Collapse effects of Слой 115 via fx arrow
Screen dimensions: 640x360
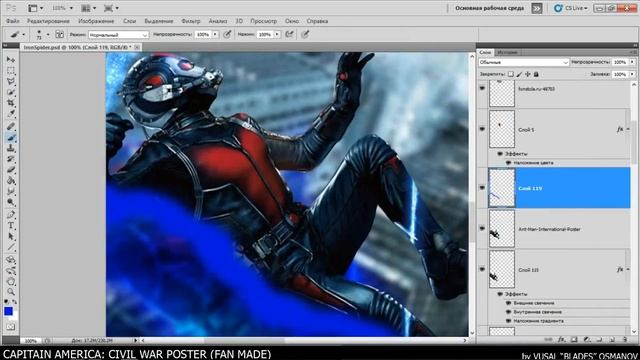(x=628, y=269)
